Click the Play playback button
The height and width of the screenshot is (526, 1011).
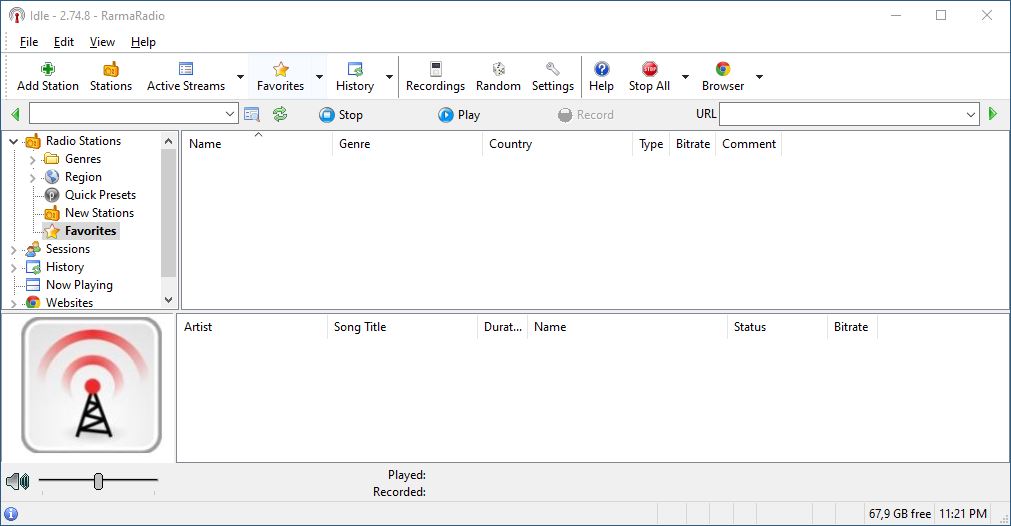click(458, 115)
